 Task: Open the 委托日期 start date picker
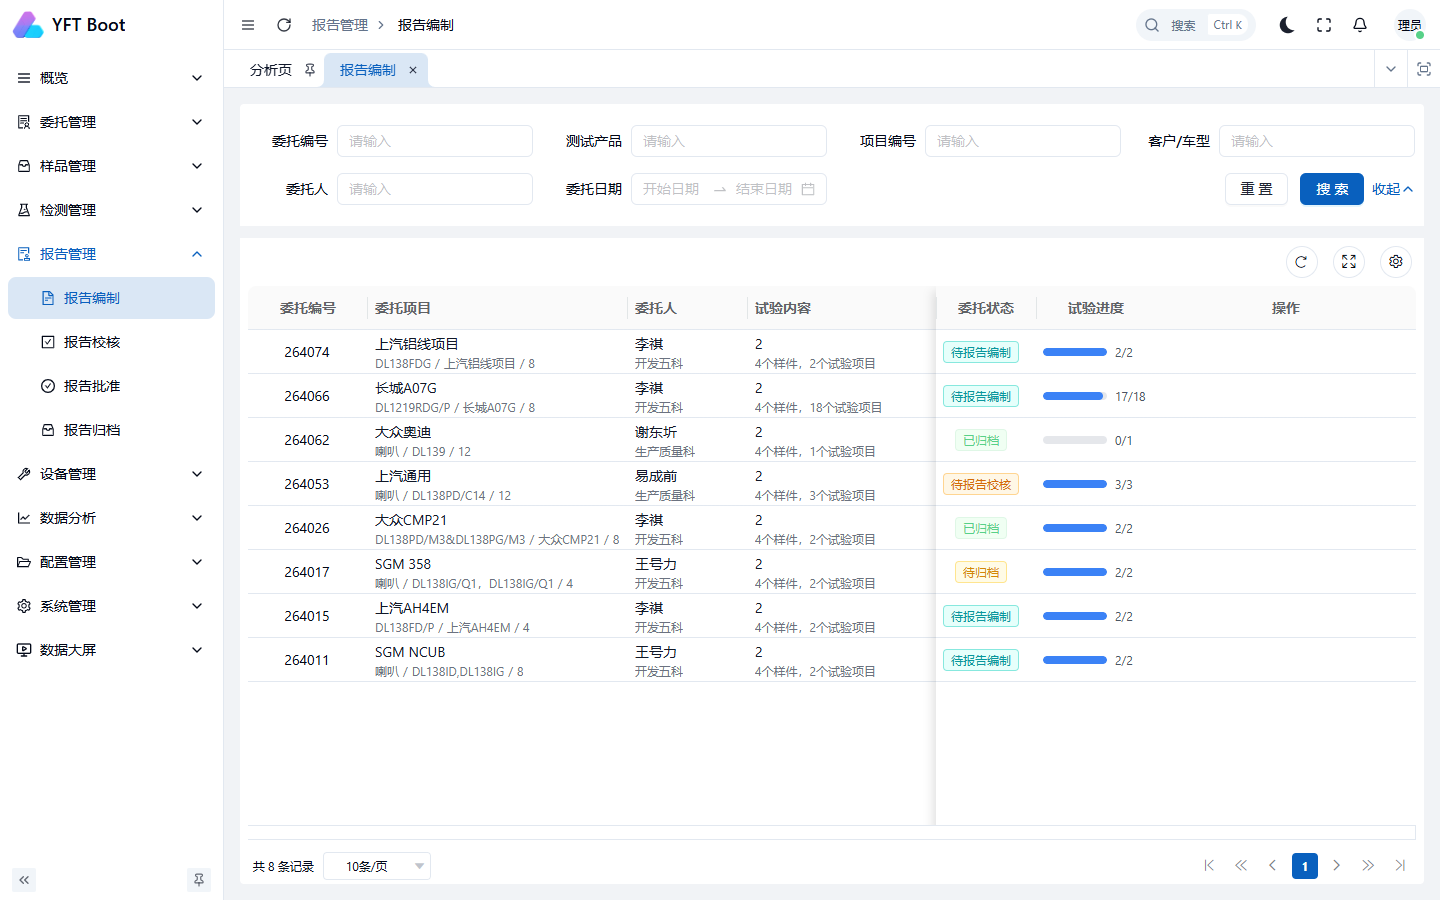click(672, 189)
